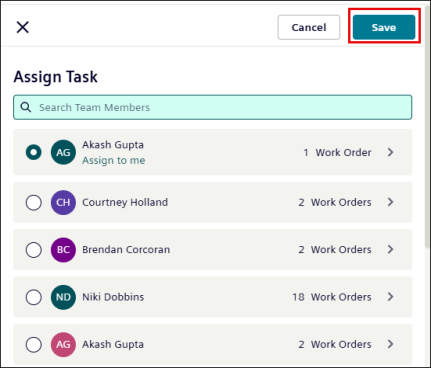This screenshot has width=431, height=368.
Task: Click the name Brendan Corcoran
Action: click(x=126, y=250)
